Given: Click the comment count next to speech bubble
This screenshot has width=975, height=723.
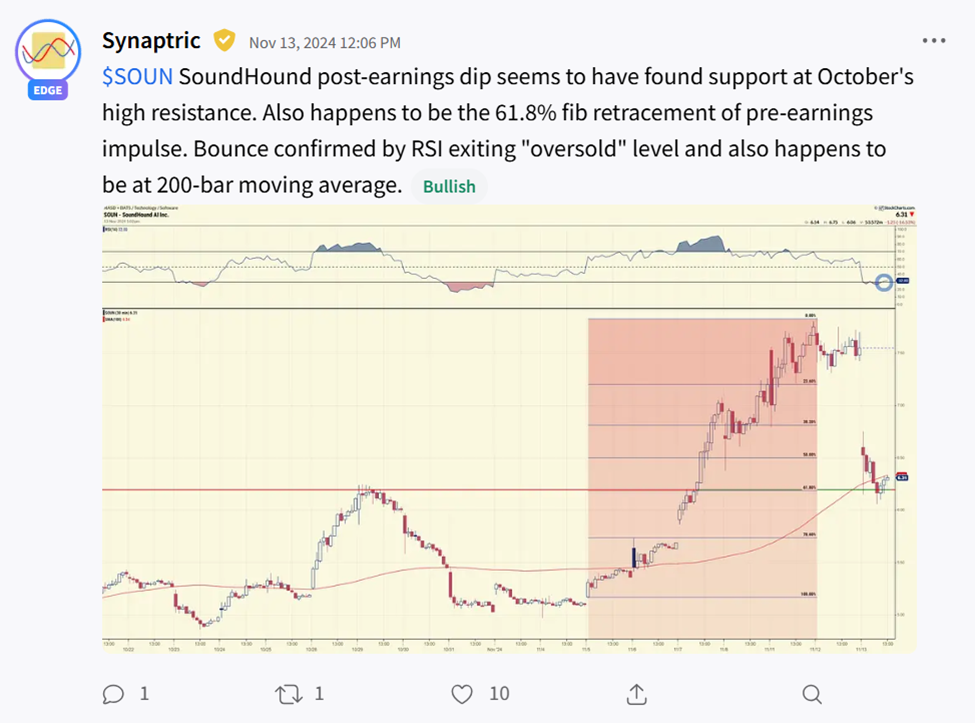Looking at the screenshot, I should tap(144, 693).
